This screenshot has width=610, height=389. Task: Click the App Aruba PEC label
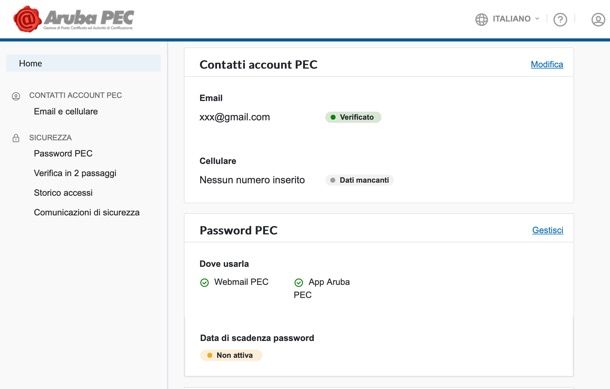pyautogui.click(x=322, y=288)
